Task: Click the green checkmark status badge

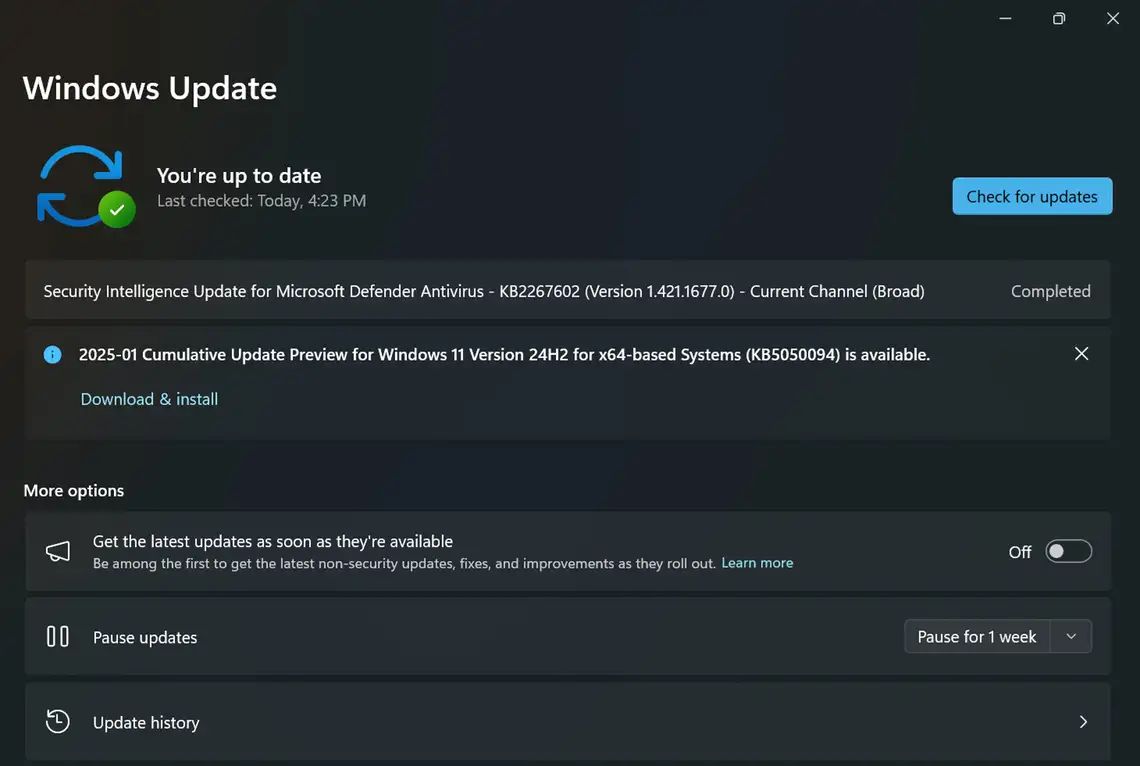Action: 116,209
